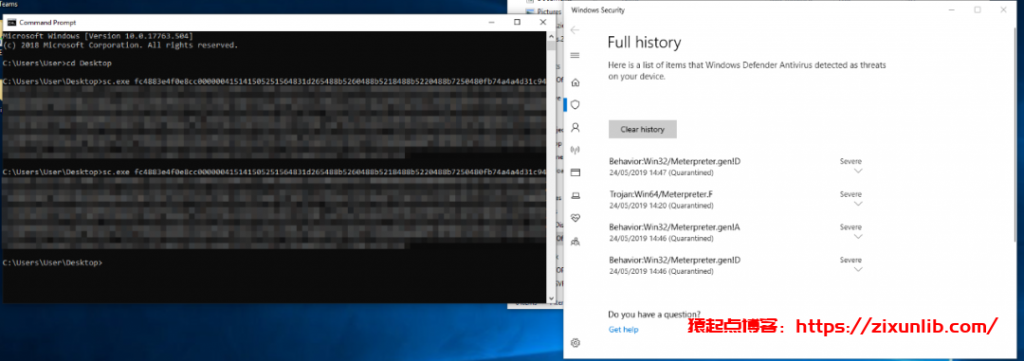
Task: Select the Trojan:Win64/Meterpreter.F threat name
Action: 661,194
